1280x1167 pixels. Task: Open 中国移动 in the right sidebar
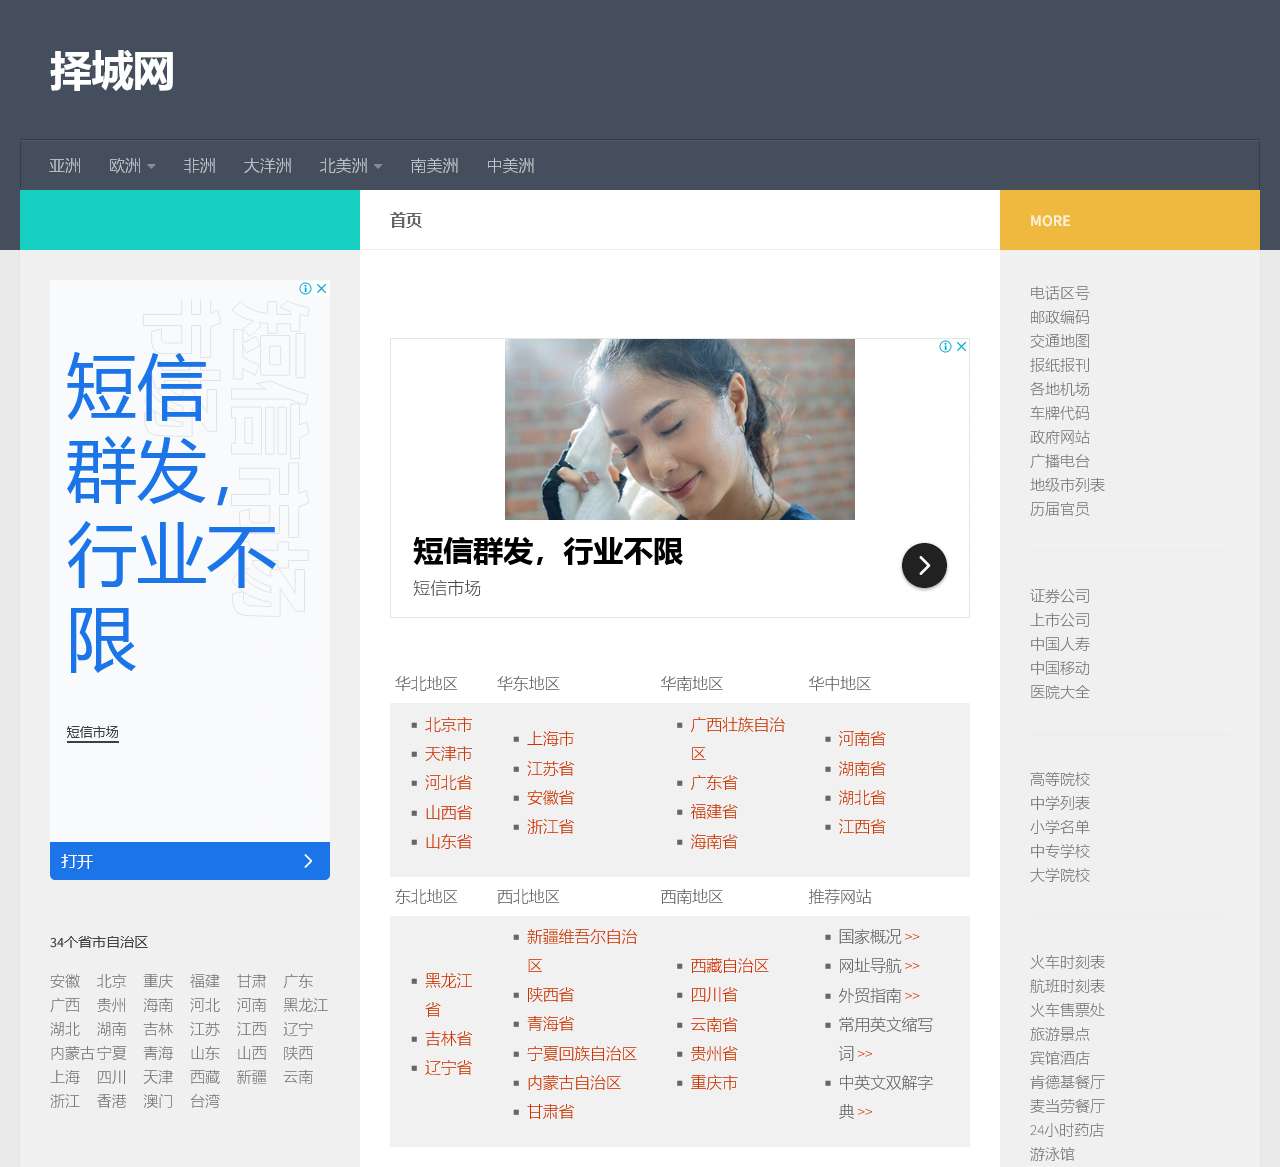pyautogui.click(x=1060, y=668)
